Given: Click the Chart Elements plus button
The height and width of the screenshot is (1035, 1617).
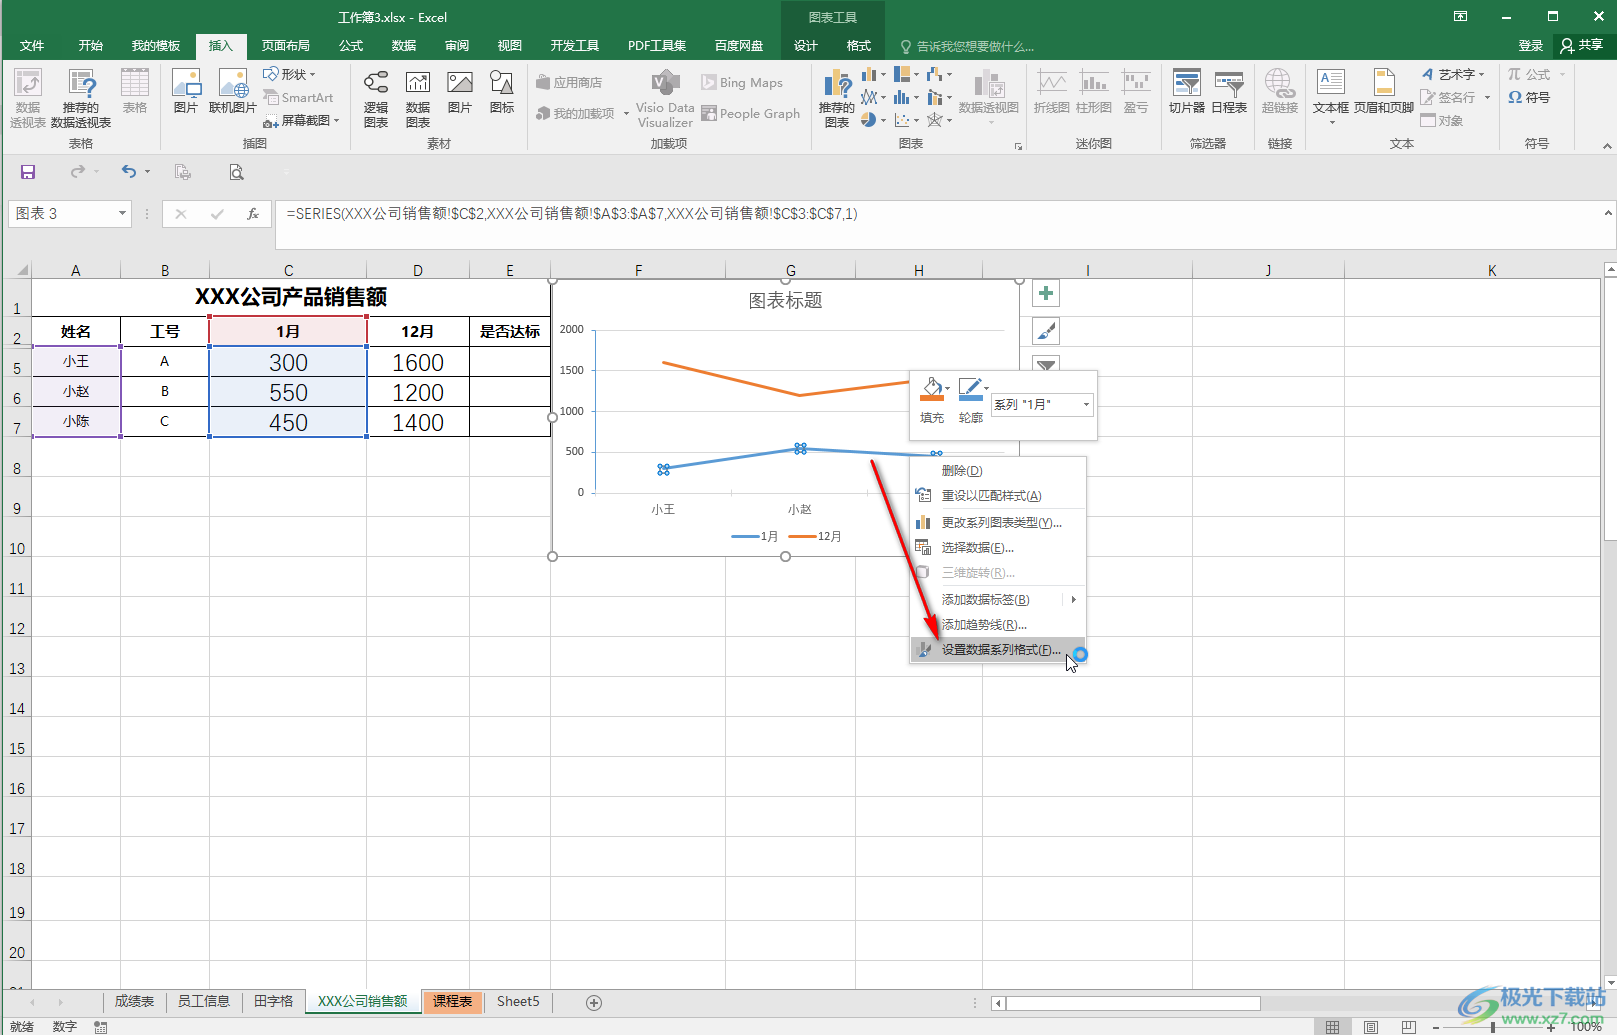Looking at the screenshot, I should point(1046,294).
